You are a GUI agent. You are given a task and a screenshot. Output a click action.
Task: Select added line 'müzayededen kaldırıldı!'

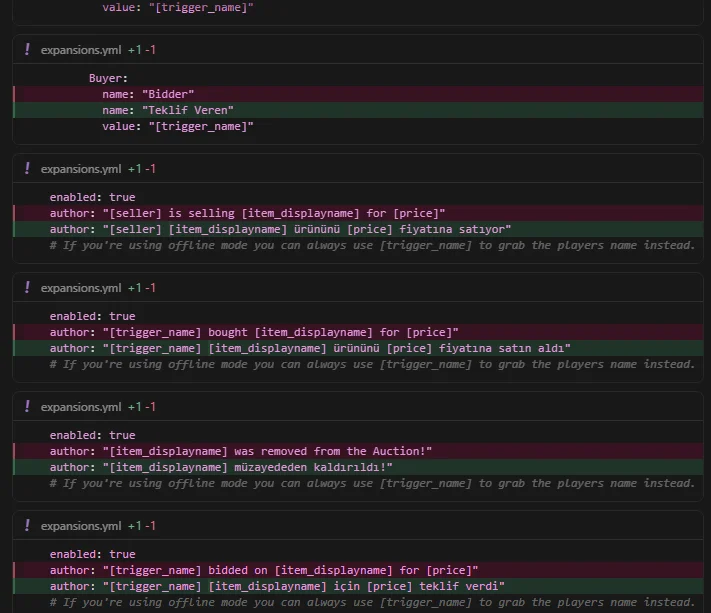(358, 467)
